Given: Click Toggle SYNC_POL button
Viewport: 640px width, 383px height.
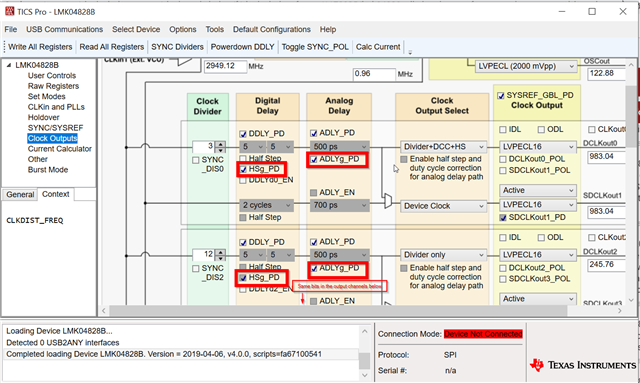Looking at the screenshot, I should [x=315, y=47].
